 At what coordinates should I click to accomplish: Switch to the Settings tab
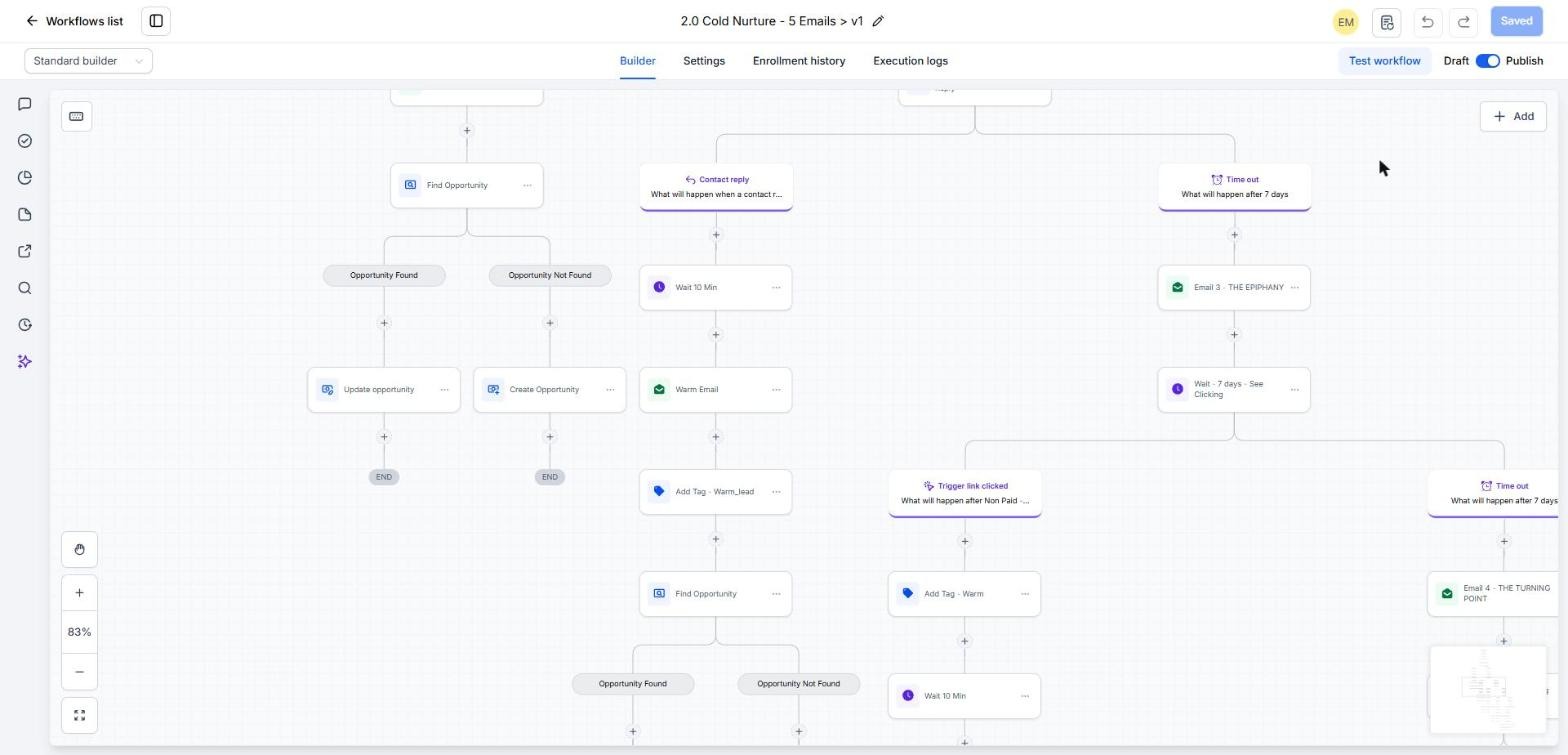[x=704, y=61]
